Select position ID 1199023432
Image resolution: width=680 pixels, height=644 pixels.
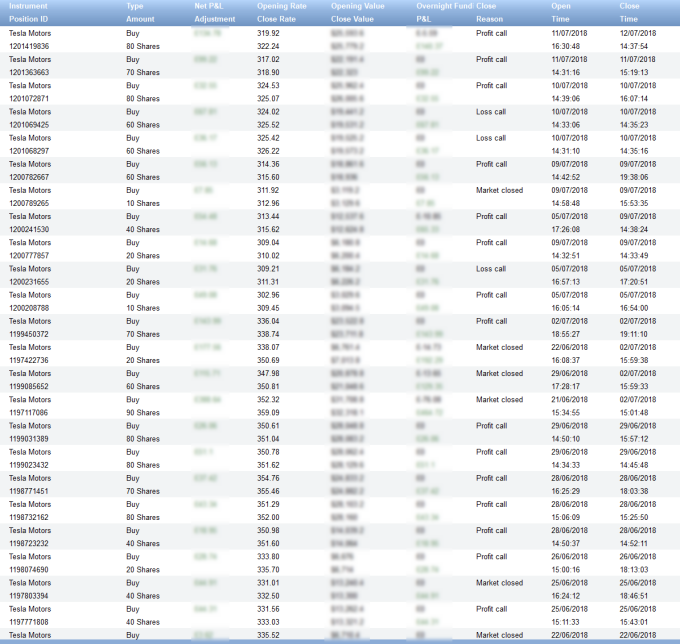29,465
